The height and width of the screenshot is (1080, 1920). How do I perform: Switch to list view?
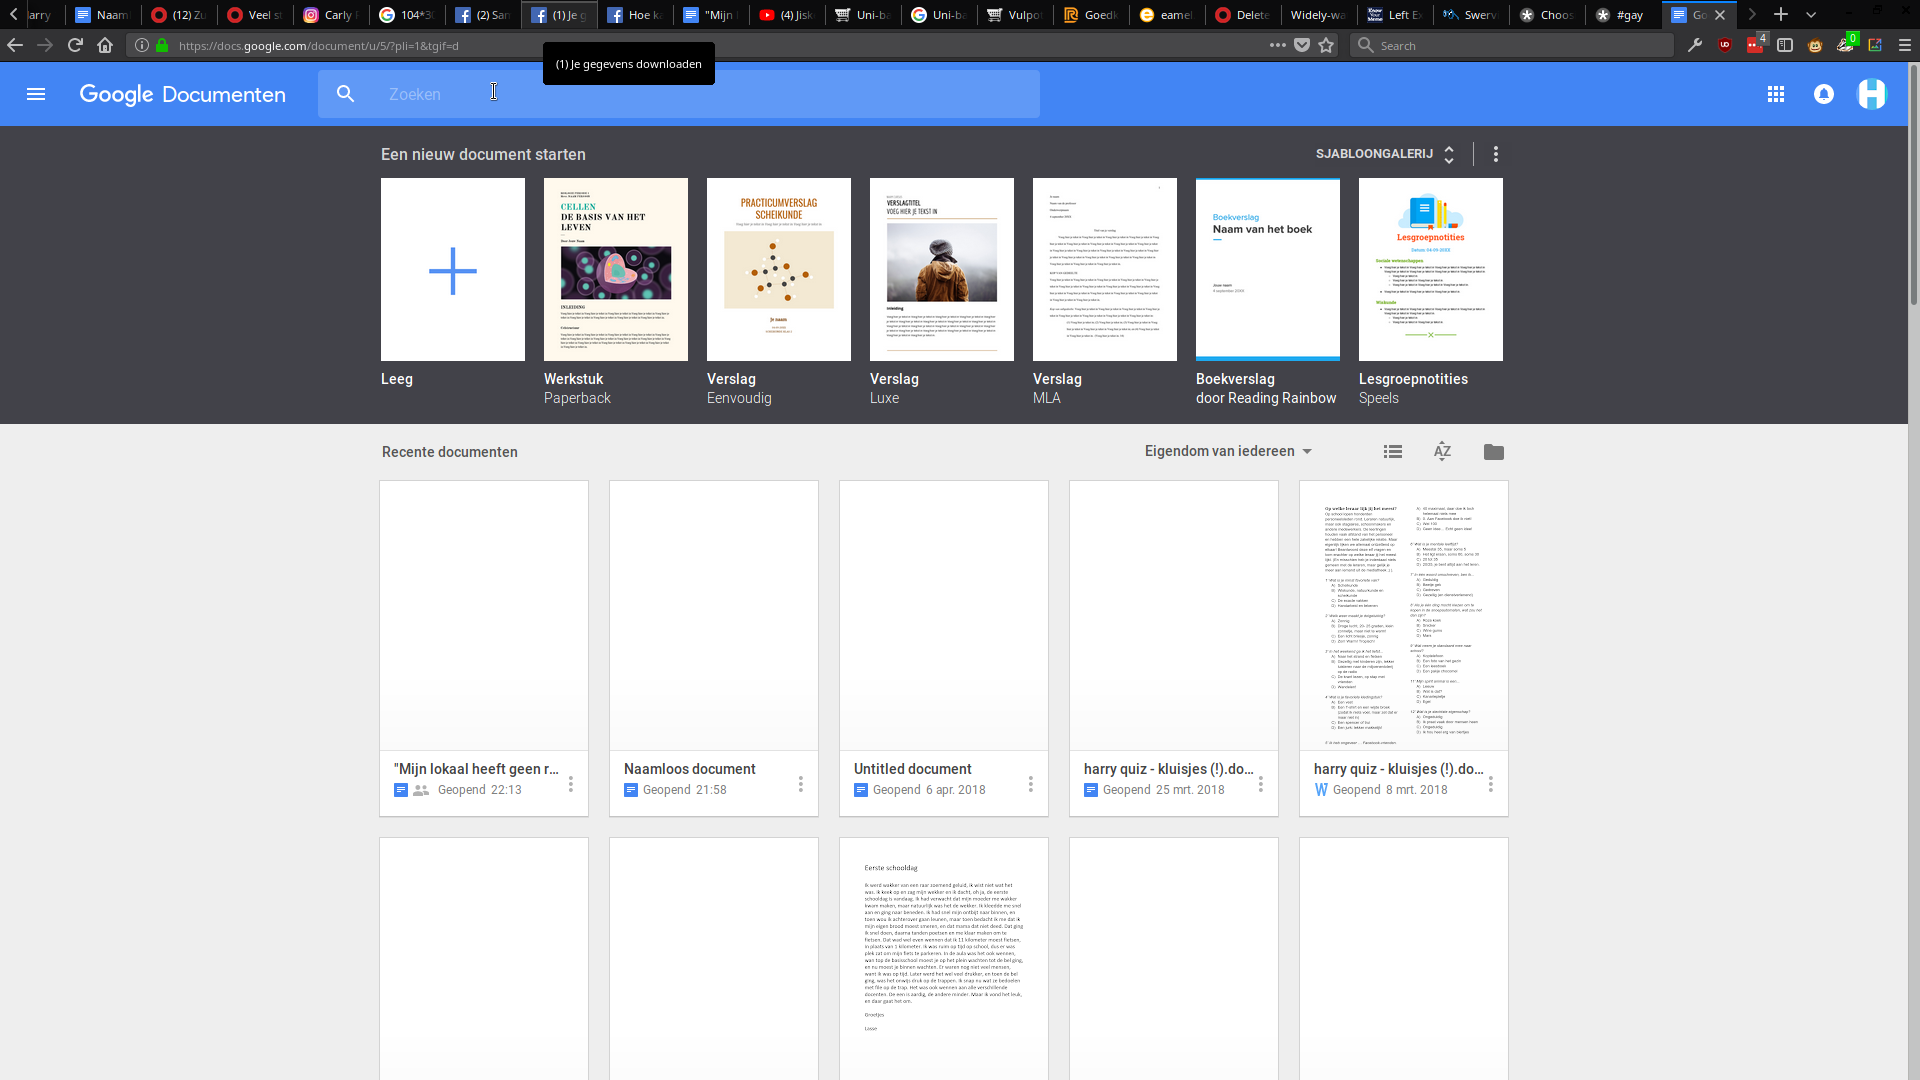(1393, 452)
